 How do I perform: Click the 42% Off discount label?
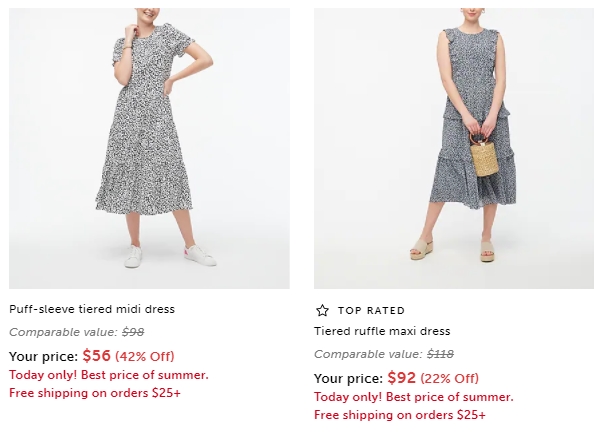coord(145,357)
